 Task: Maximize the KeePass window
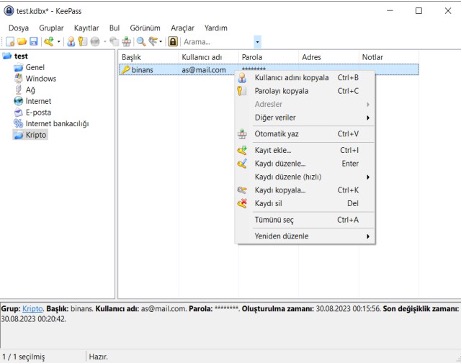coord(419,11)
